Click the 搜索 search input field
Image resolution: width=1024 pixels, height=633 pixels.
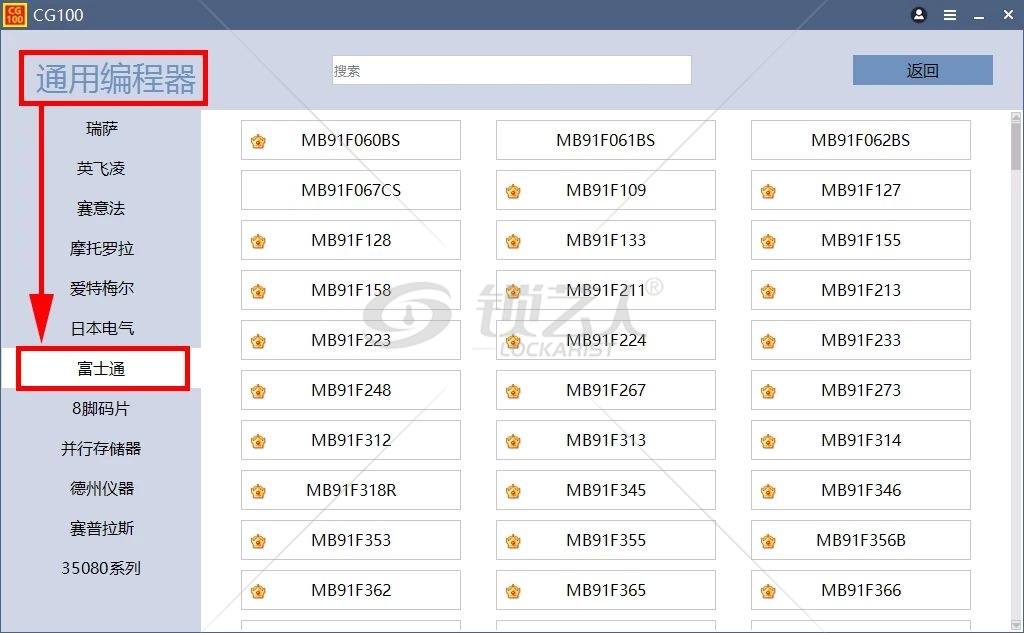point(511,70)
